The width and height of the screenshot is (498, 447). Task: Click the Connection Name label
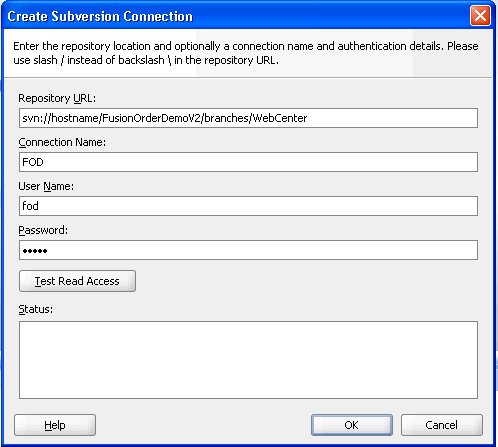tap(62, 142)
